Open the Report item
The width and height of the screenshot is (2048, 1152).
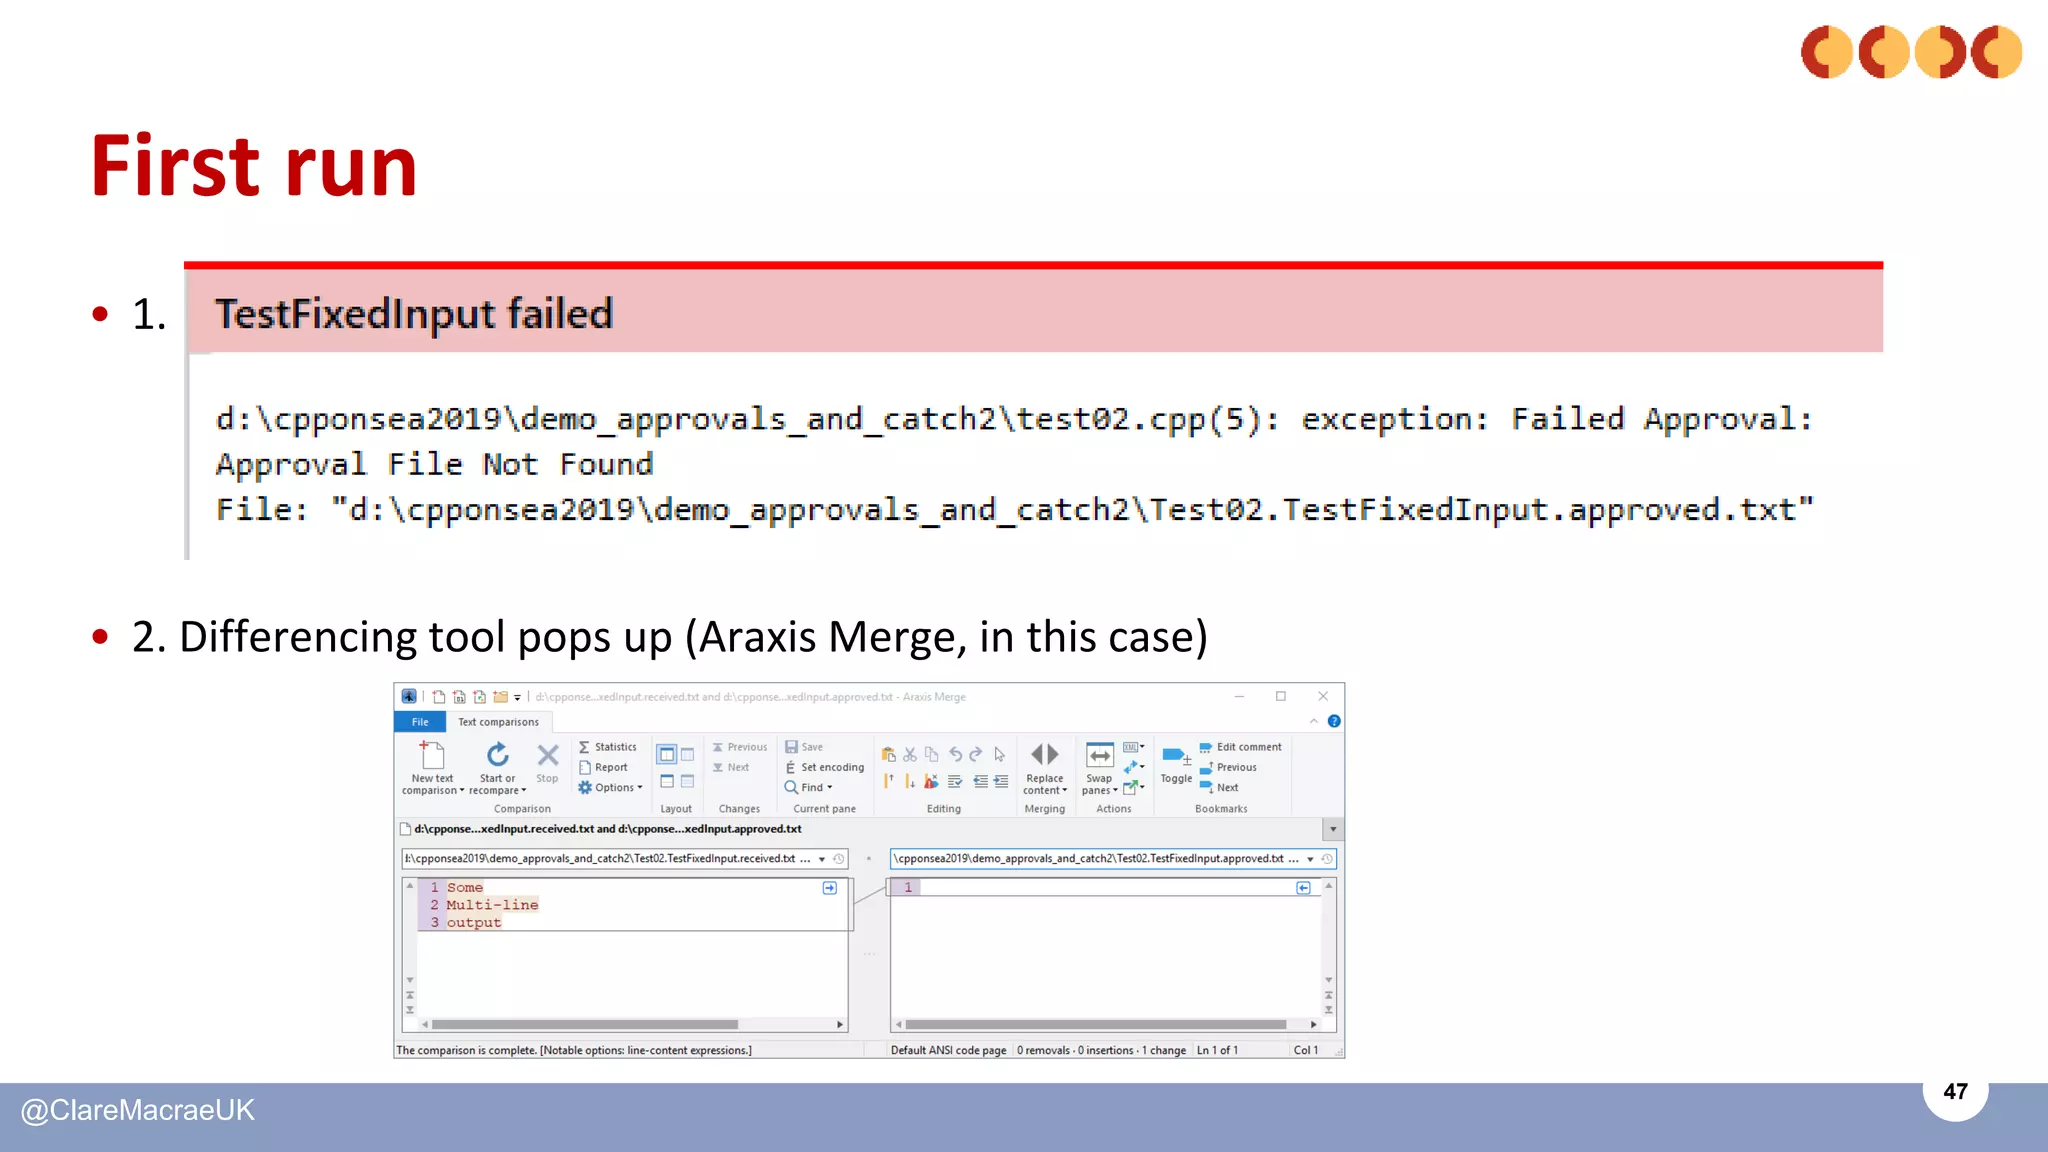[x=603, y=767]
